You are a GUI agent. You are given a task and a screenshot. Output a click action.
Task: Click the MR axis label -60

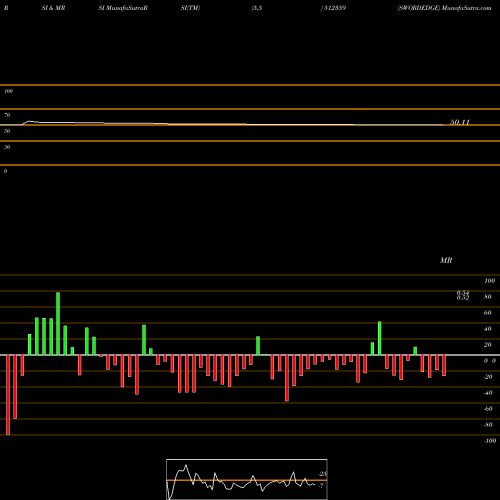point(488,409)
